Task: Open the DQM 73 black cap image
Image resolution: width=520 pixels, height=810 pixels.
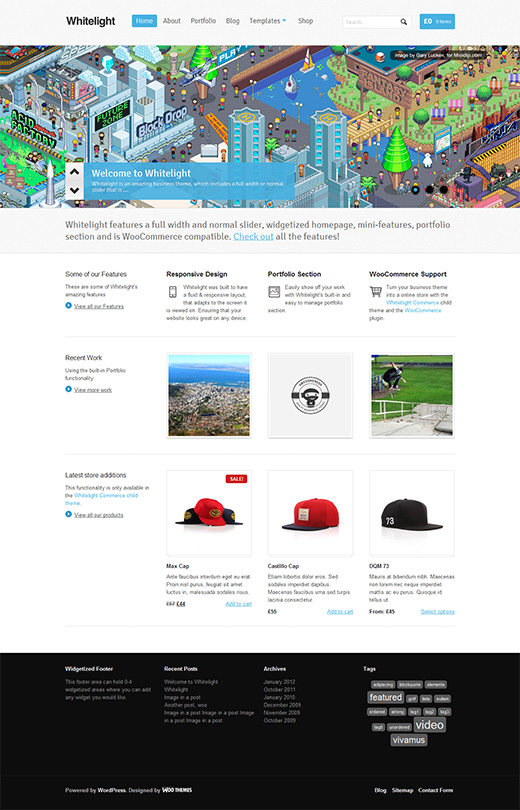Action: click(x=412, y=513)
